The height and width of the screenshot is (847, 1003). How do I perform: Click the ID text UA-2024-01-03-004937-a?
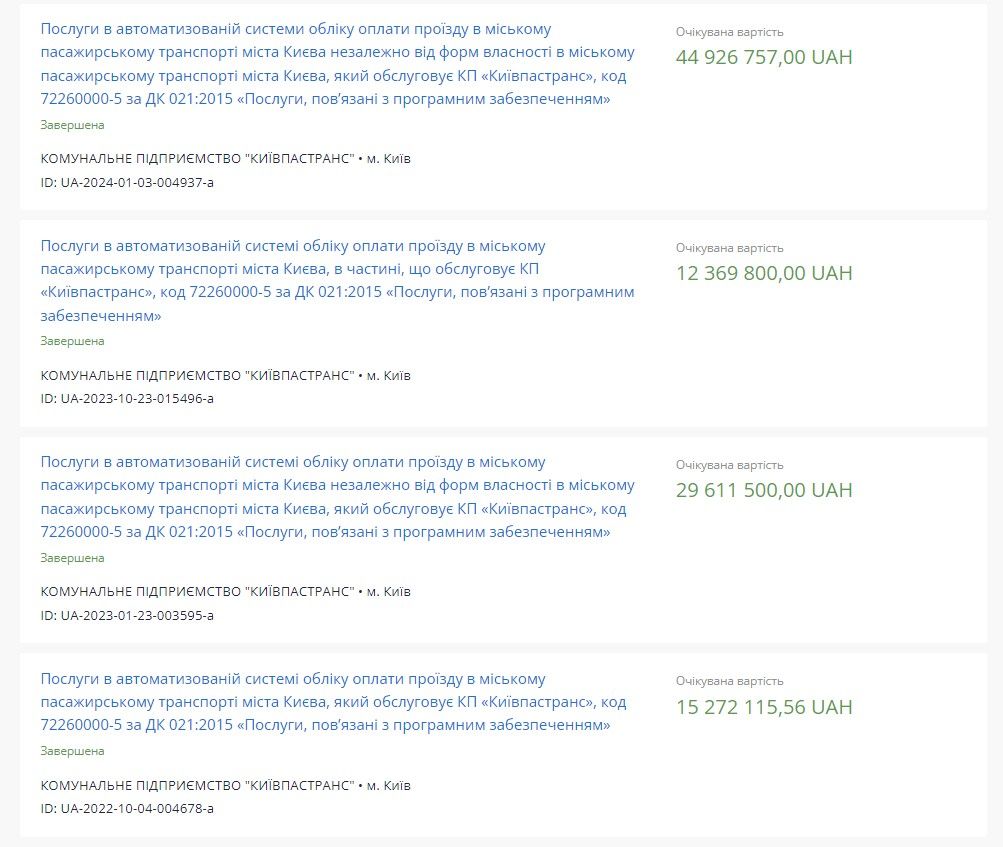pos(127,182)
